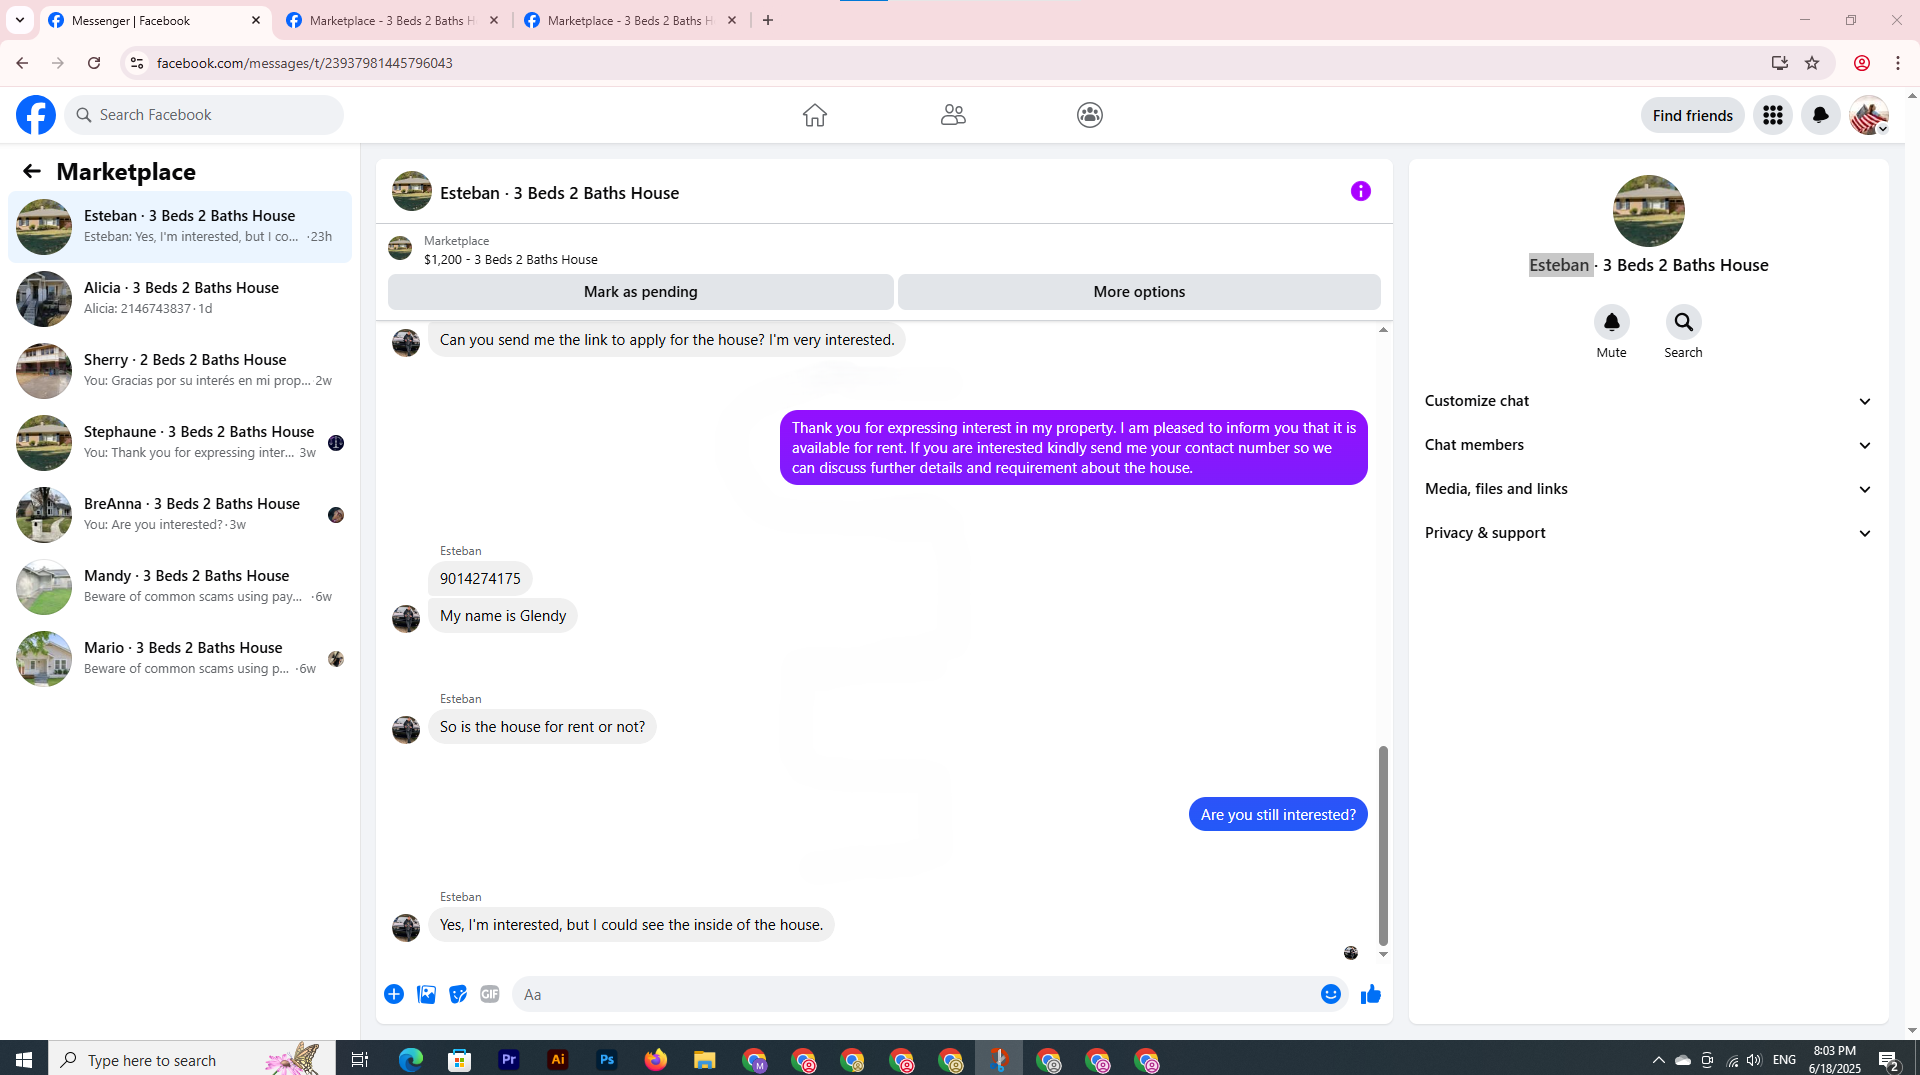The height and width of the screenshot is (1075, 1920).
Task: Choose a sticker in composer
Action: pos(458,994)
